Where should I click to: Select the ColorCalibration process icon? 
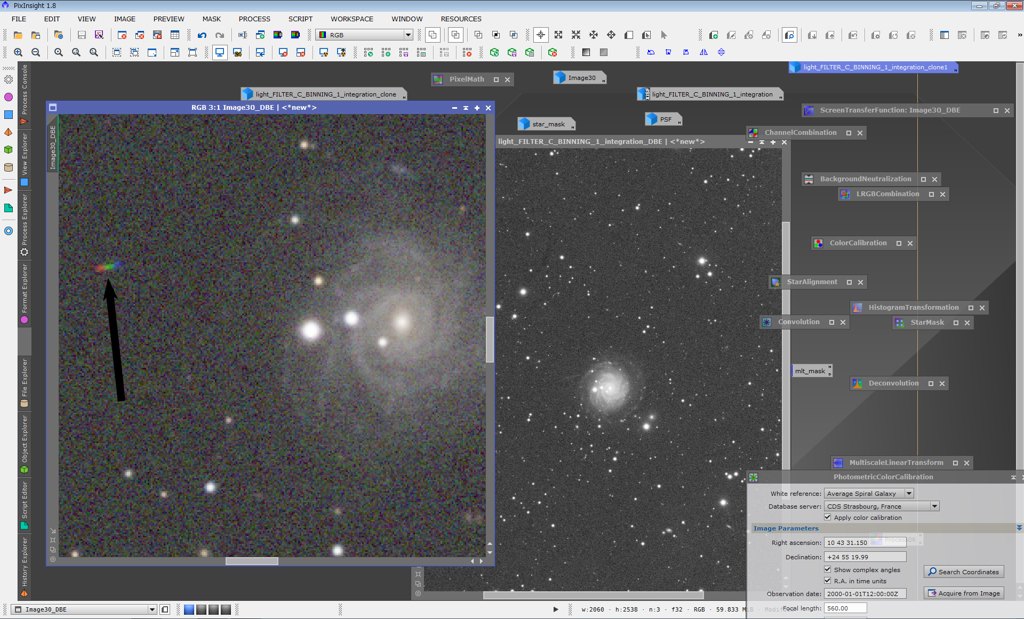coord(818,243)
